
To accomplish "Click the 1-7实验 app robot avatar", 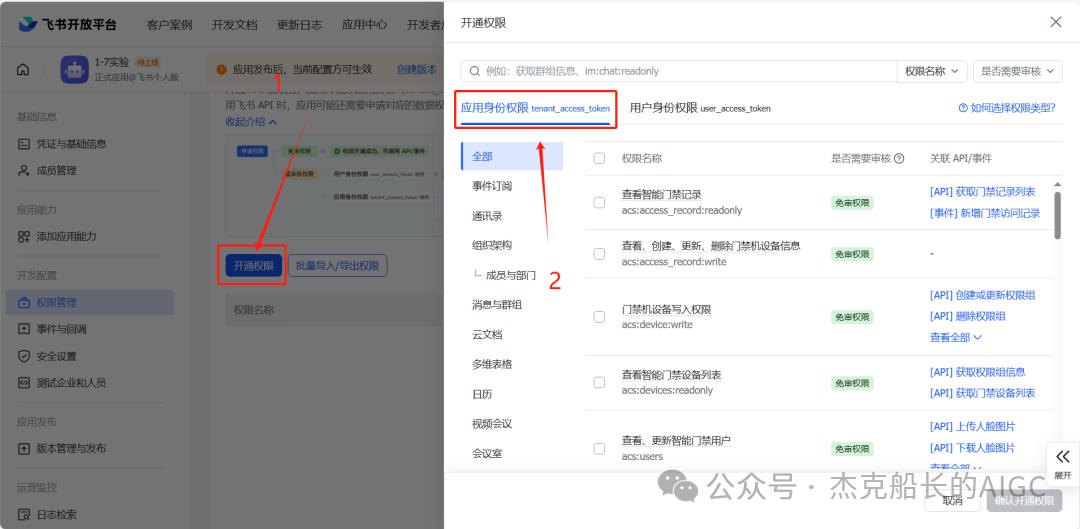I will click(x=74, y=70).
